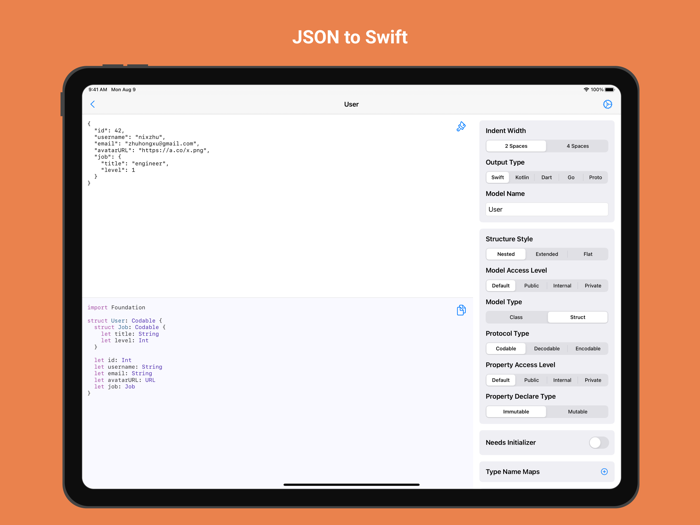Set Property Access Level to Internal
This screenshot has width=700, height=525.
562,380
